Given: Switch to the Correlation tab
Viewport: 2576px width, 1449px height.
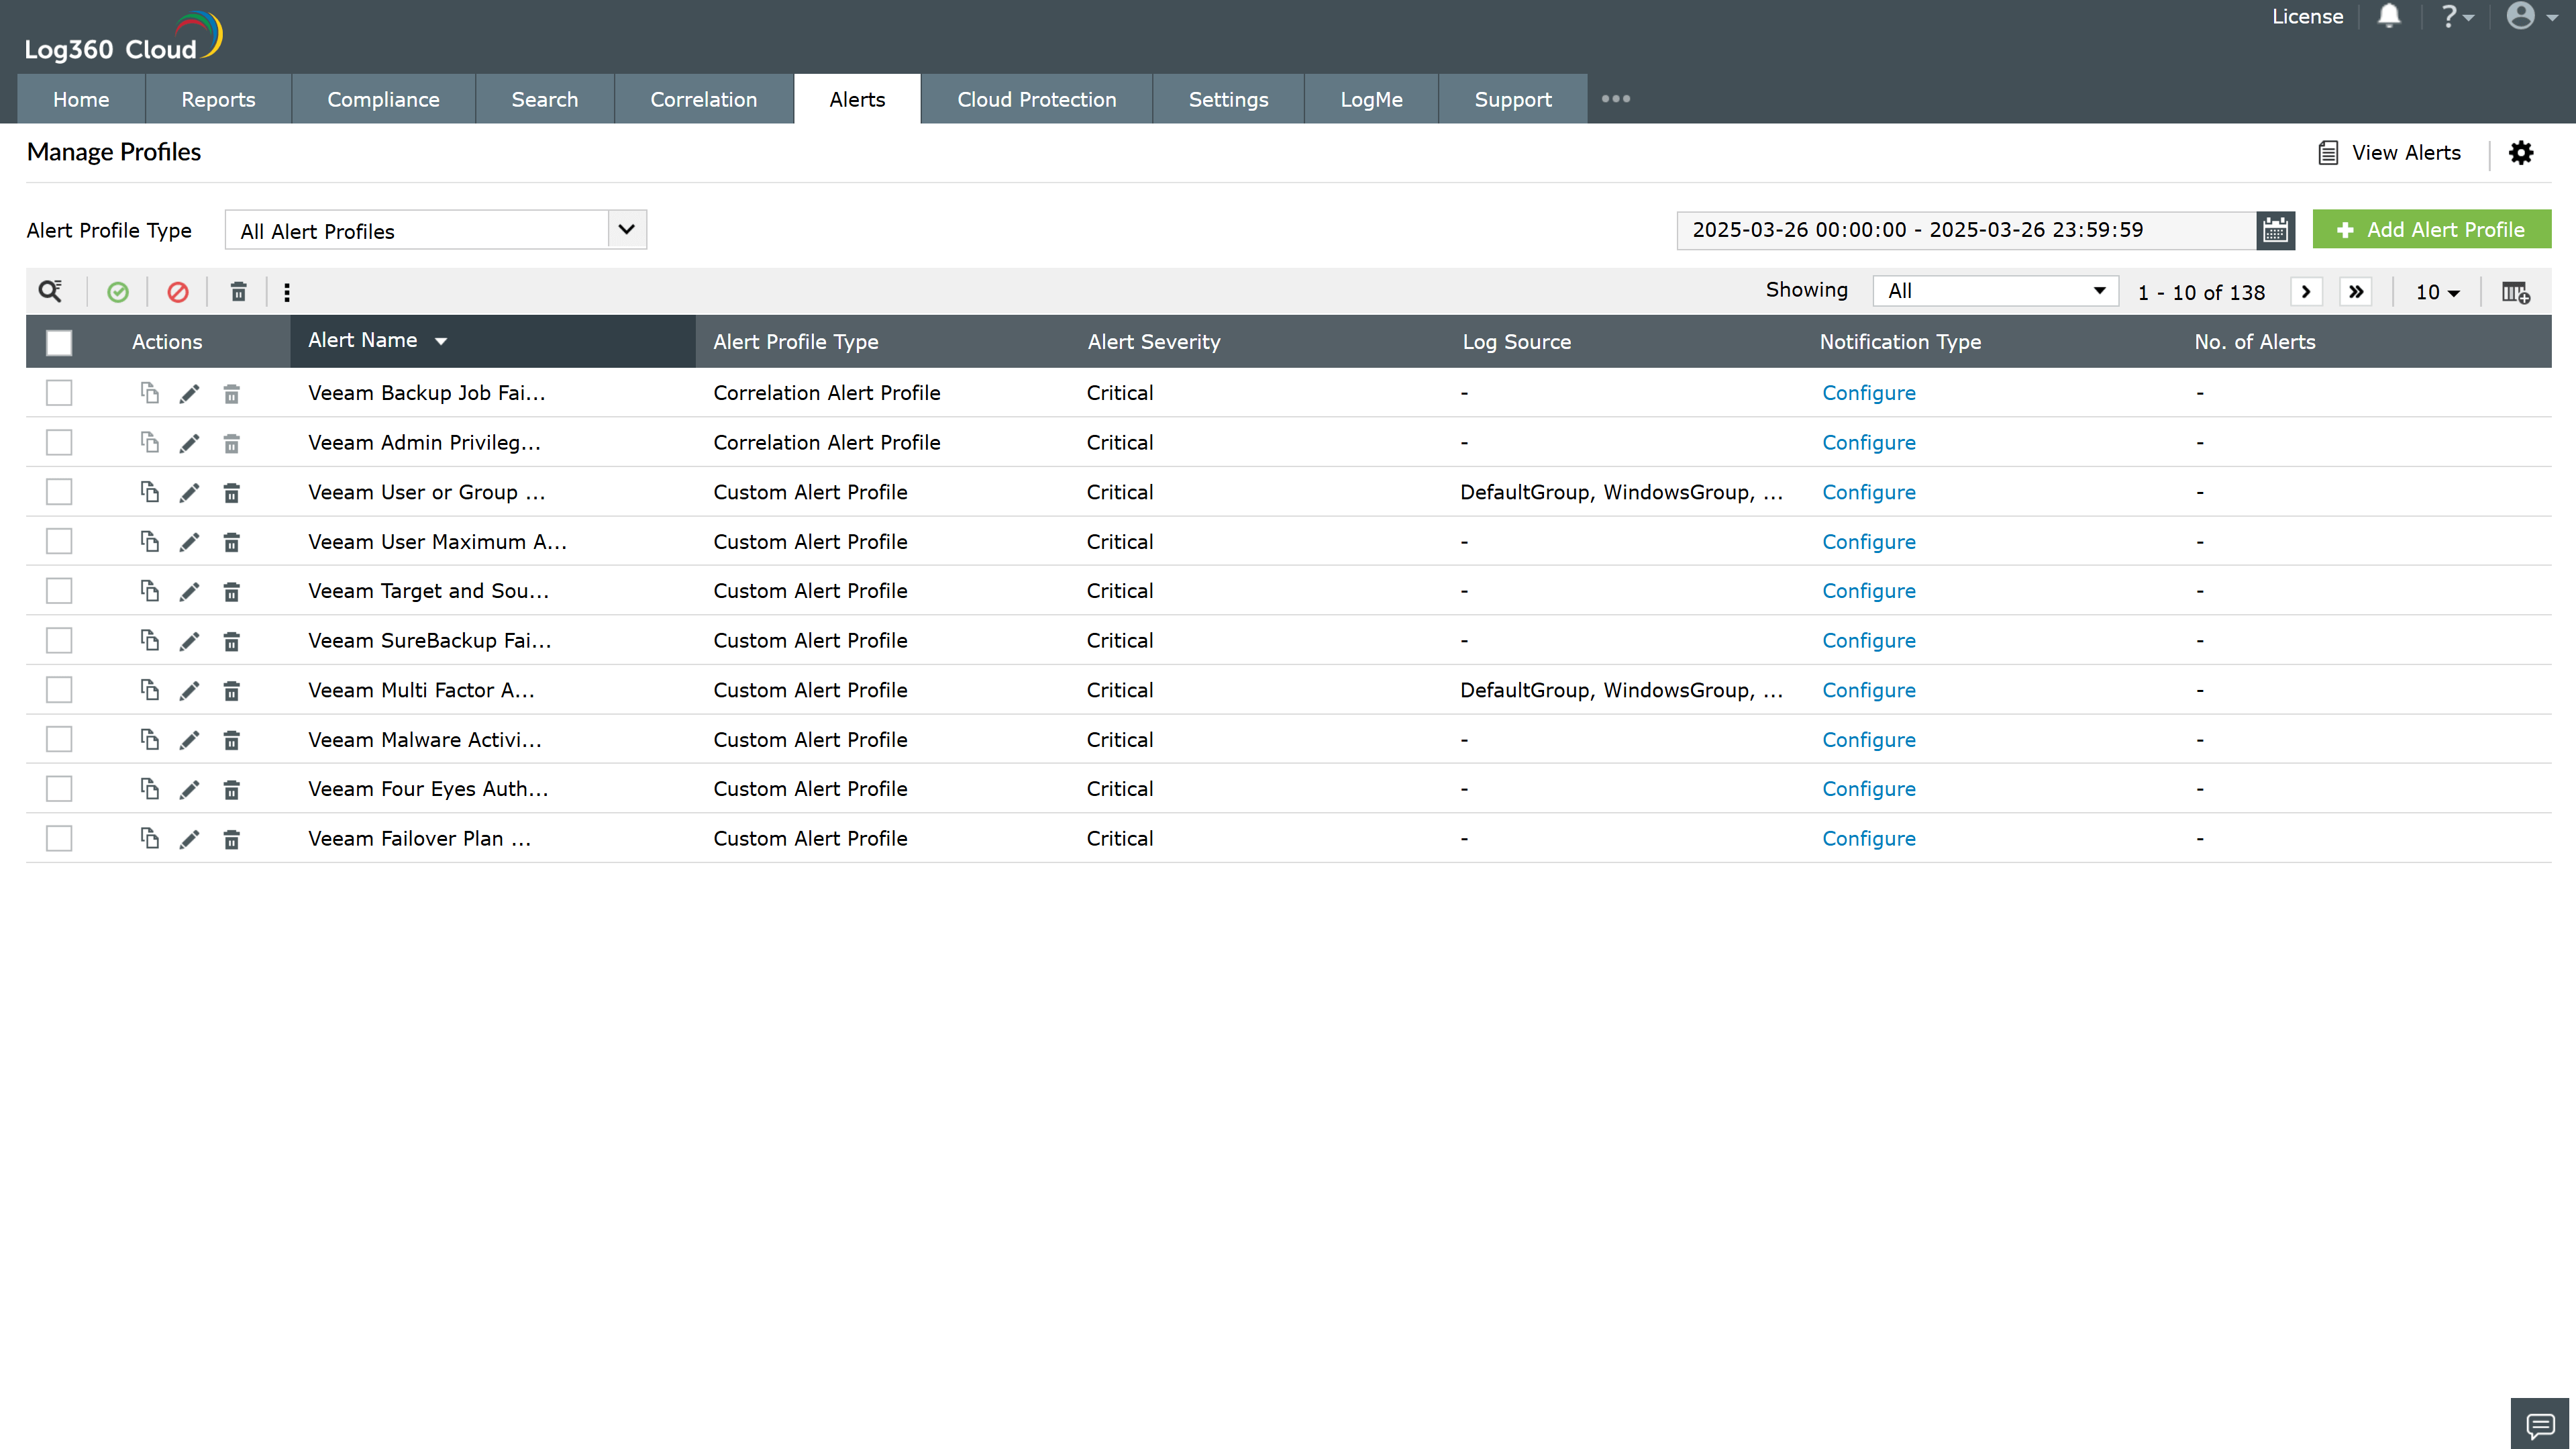Looking at the screenshot, I should click(703, 99).
